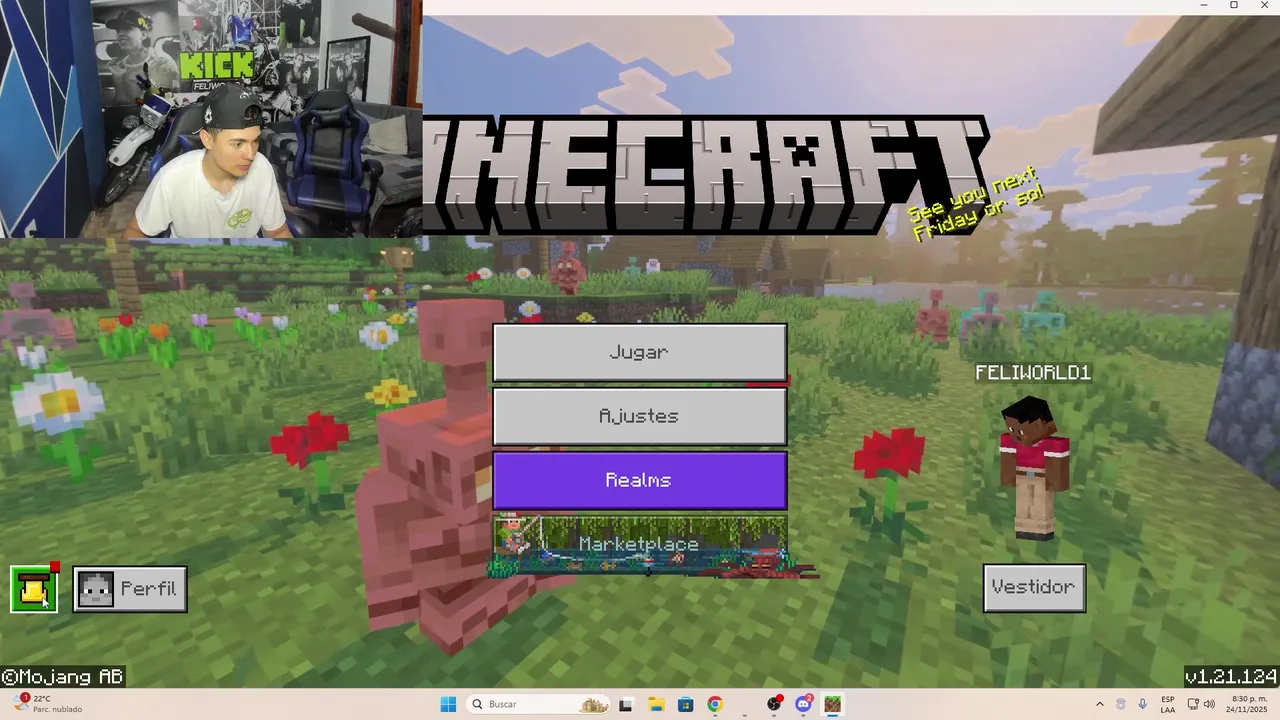
Task: Switch to OBS Studio in taskbar
Action: point(774,704)
